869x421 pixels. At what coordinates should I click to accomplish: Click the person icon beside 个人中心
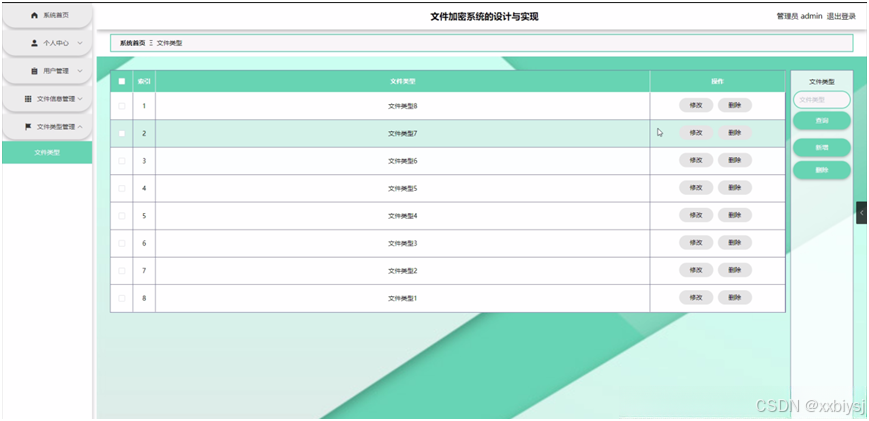click(x=34, y=43)
